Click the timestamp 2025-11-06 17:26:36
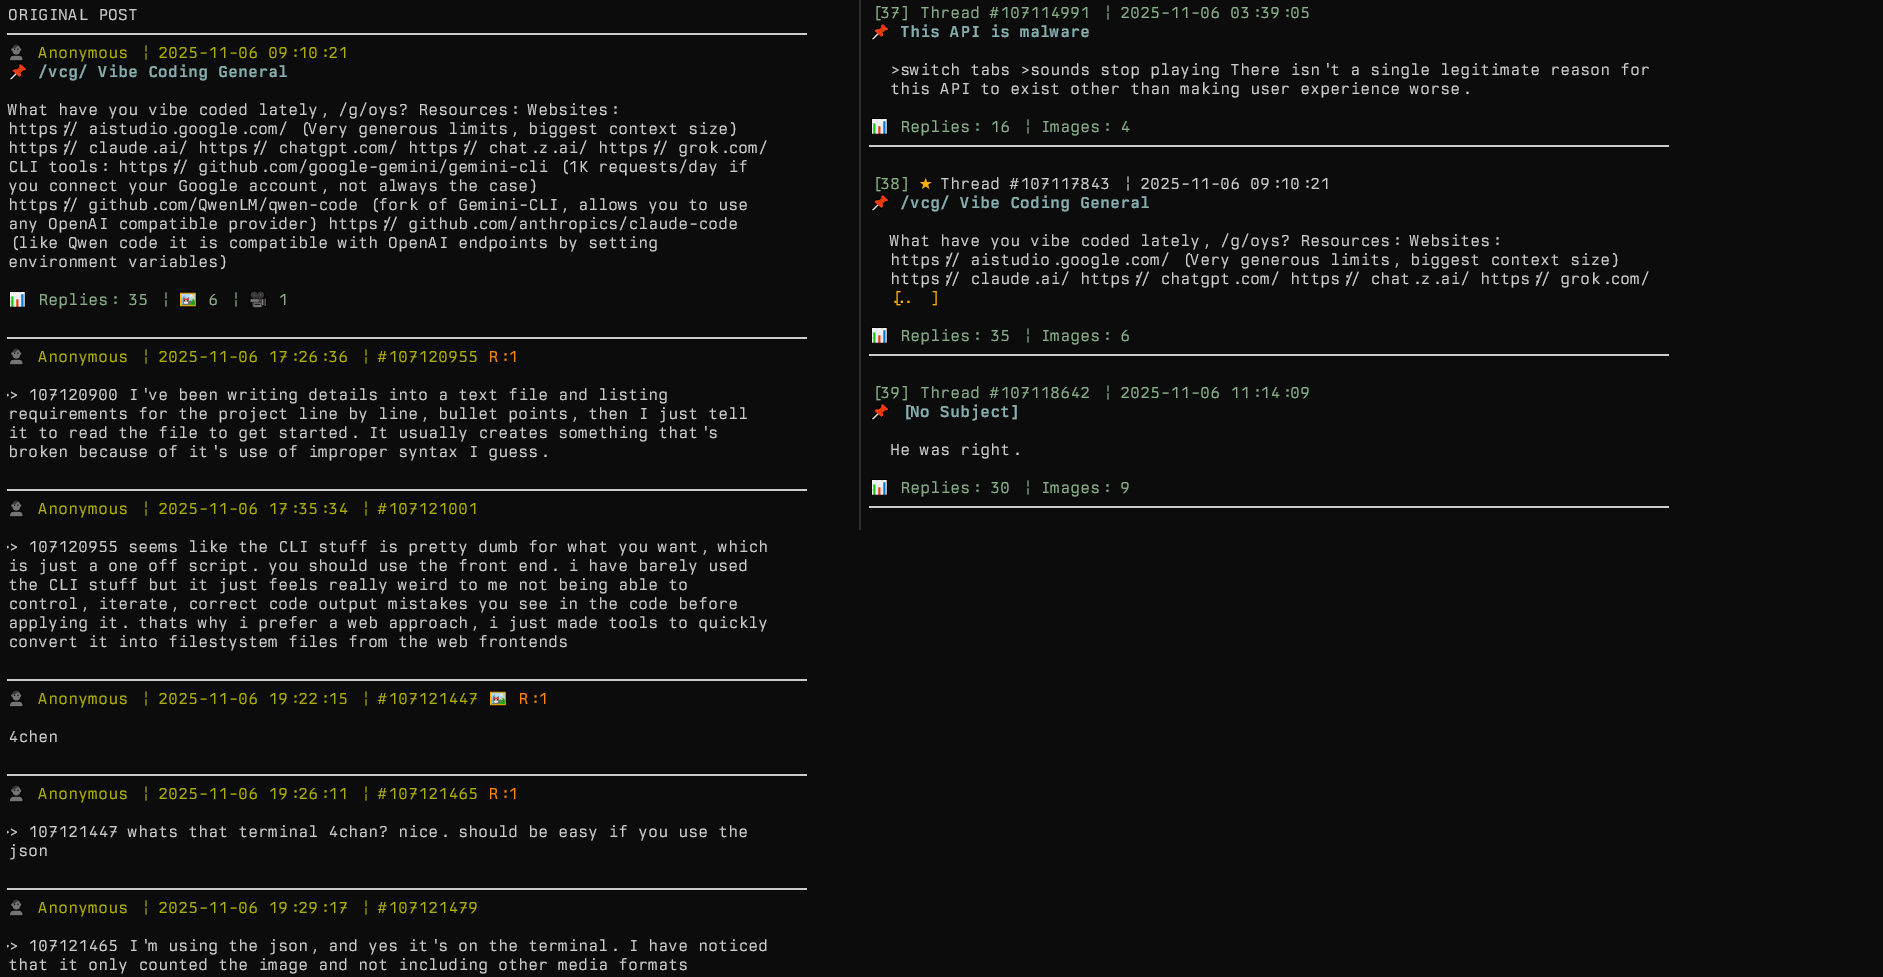 point(253,357)
